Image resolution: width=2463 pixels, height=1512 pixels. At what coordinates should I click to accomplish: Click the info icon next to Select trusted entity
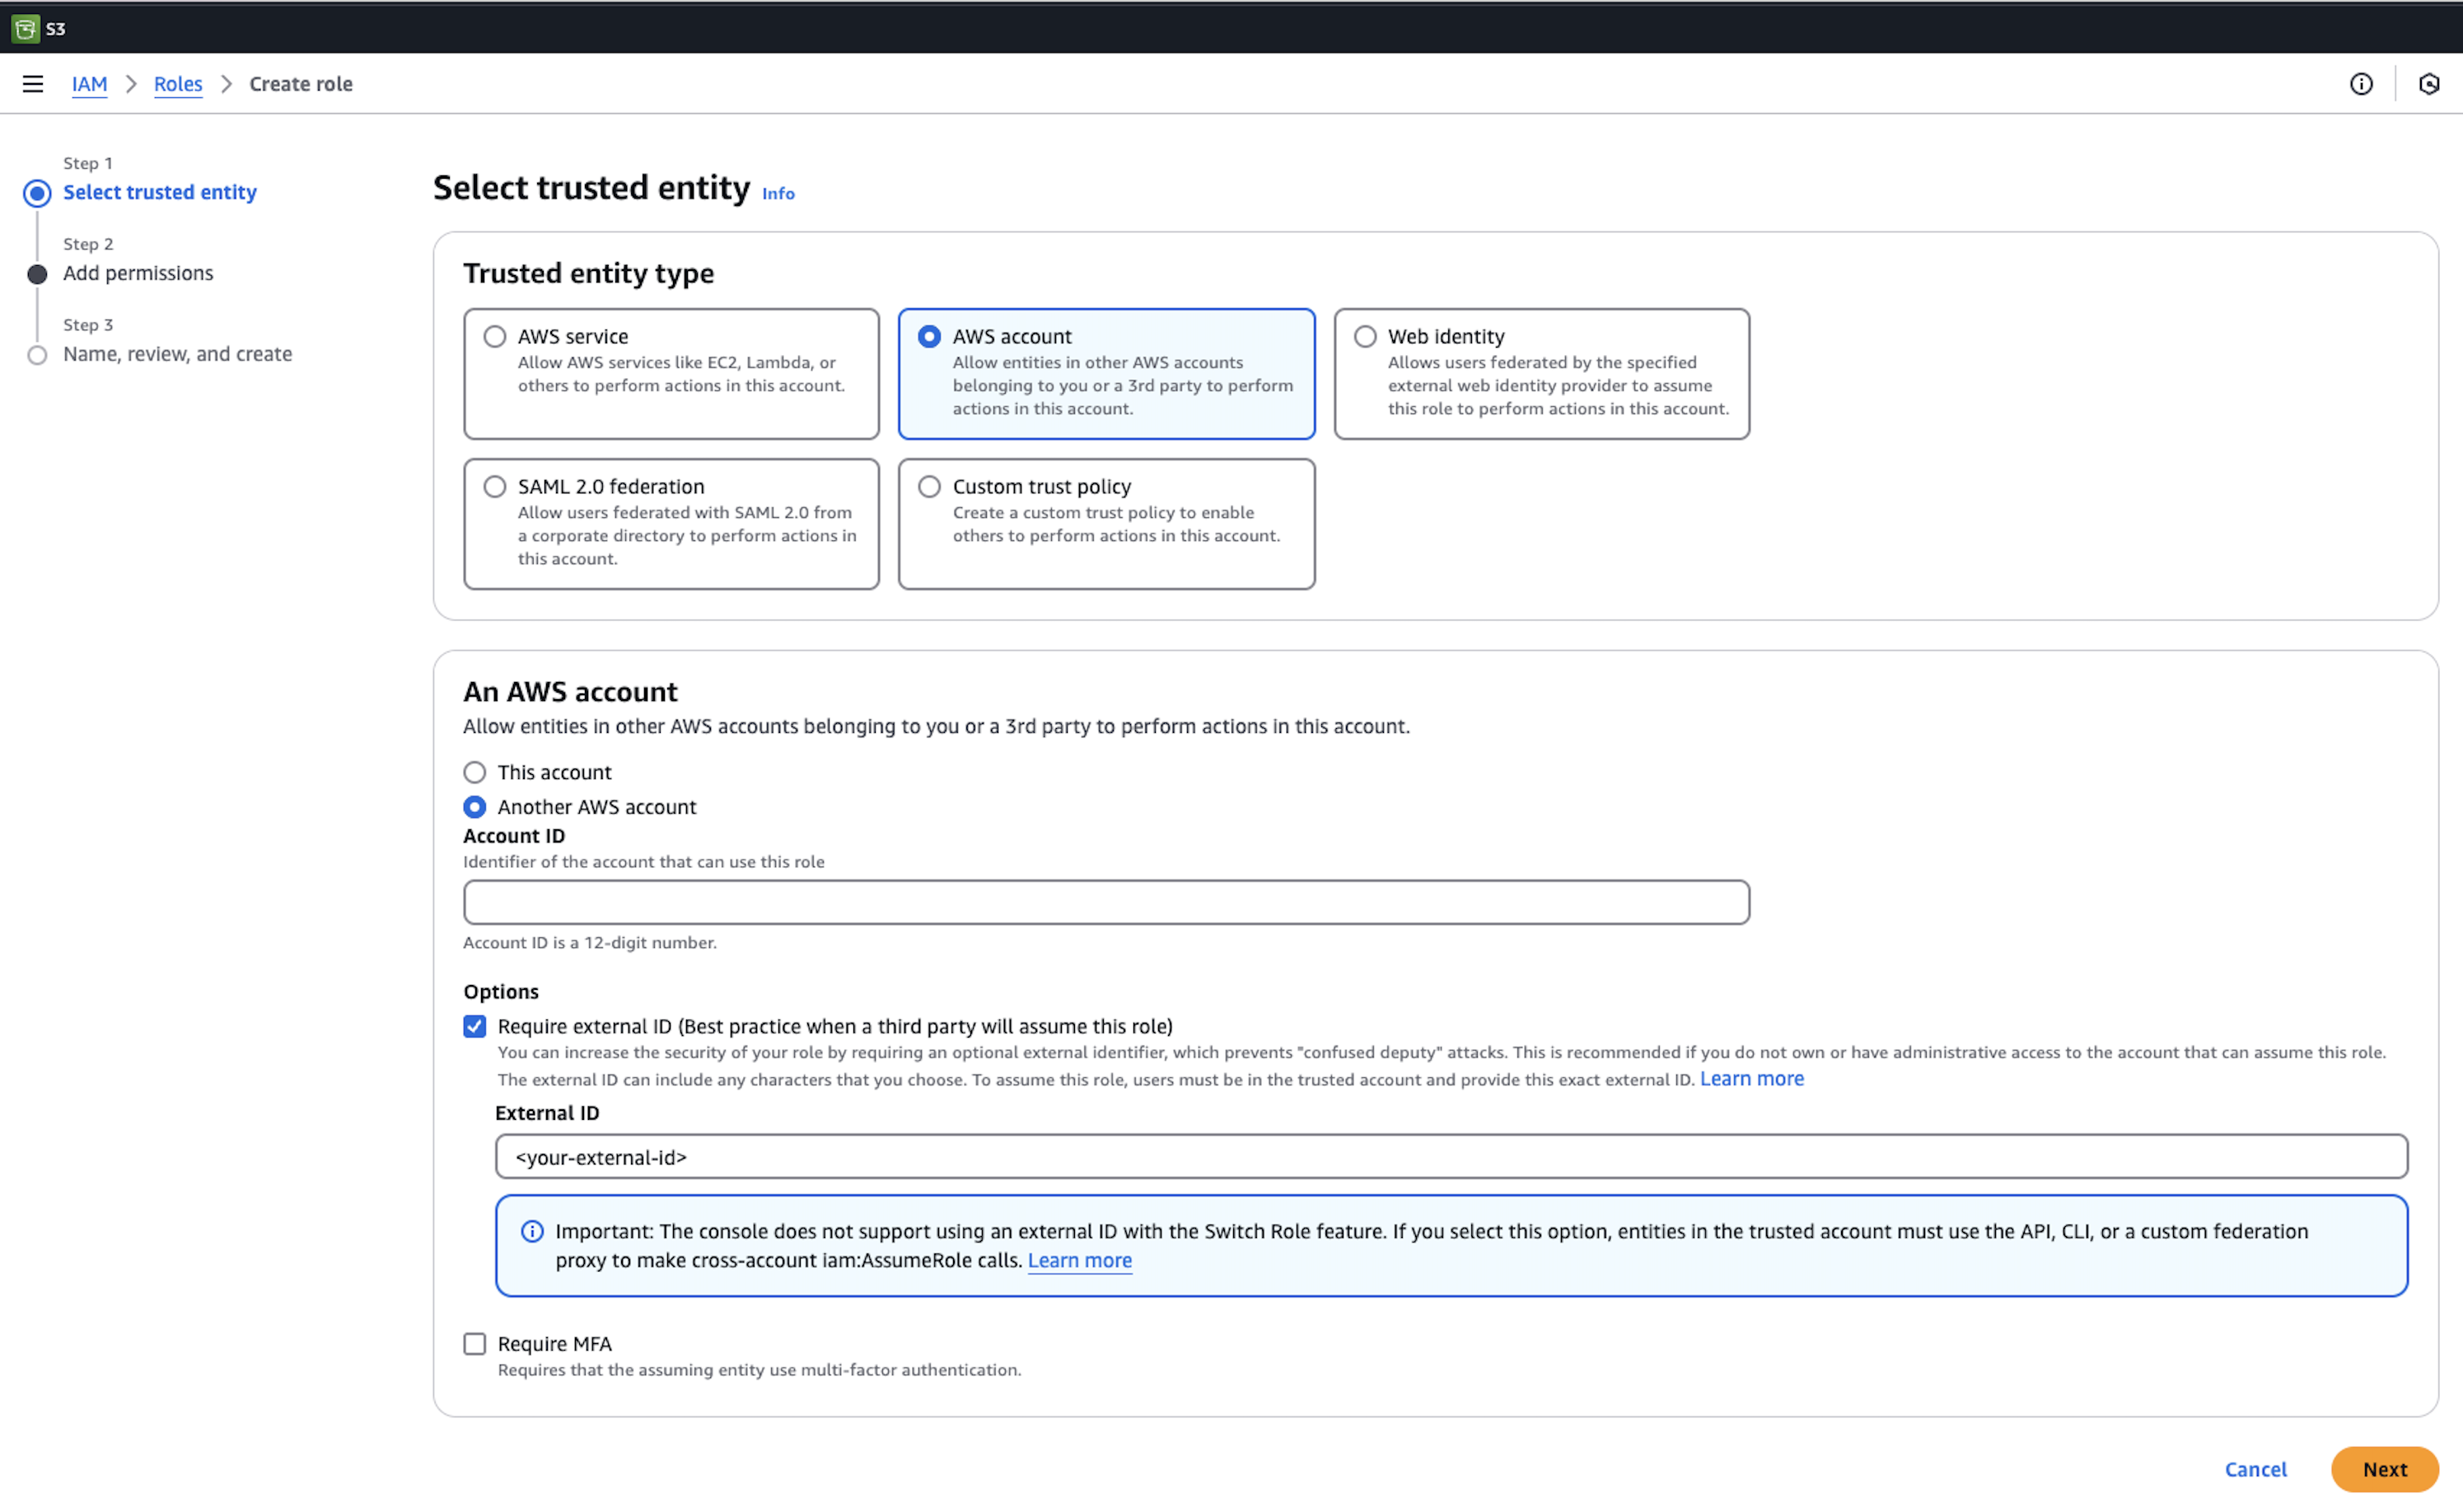(779, 192)
